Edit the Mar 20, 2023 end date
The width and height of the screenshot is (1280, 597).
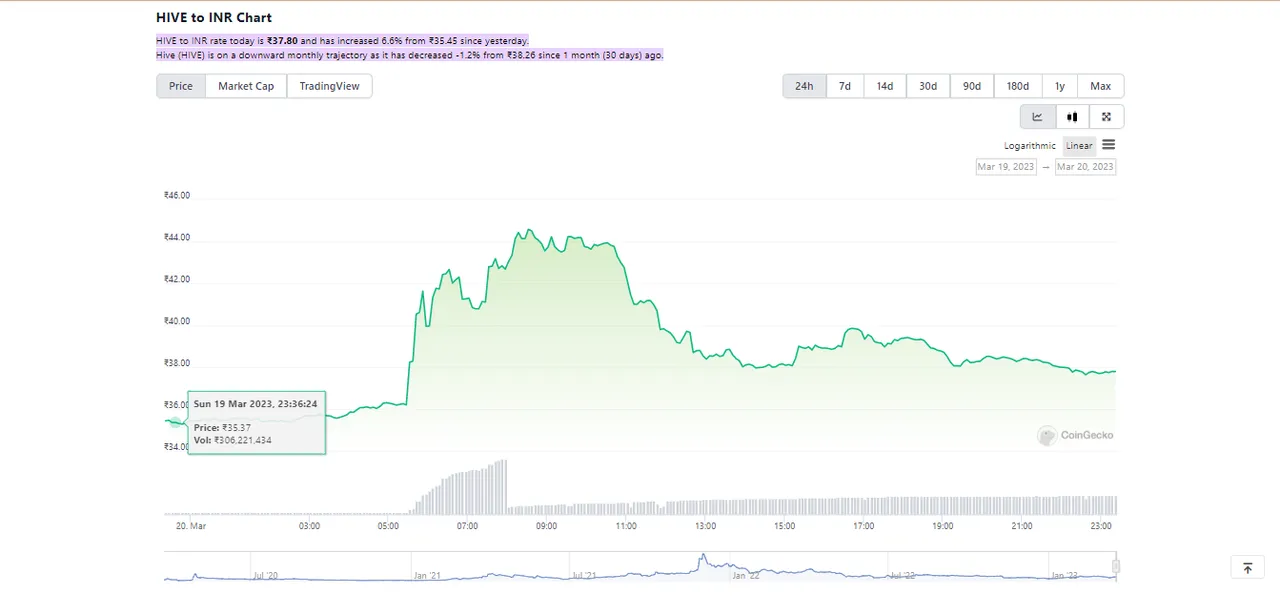click(x=1086, y=167)
